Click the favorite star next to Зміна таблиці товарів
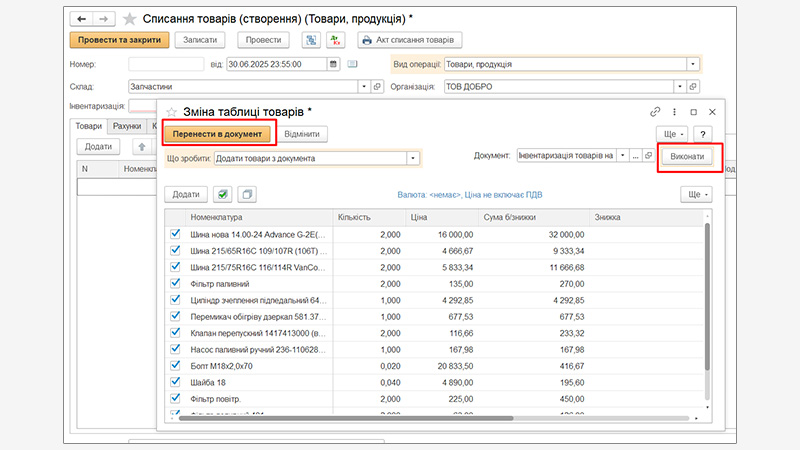Screen dimensions: 800x450 [x=172, y=111]
